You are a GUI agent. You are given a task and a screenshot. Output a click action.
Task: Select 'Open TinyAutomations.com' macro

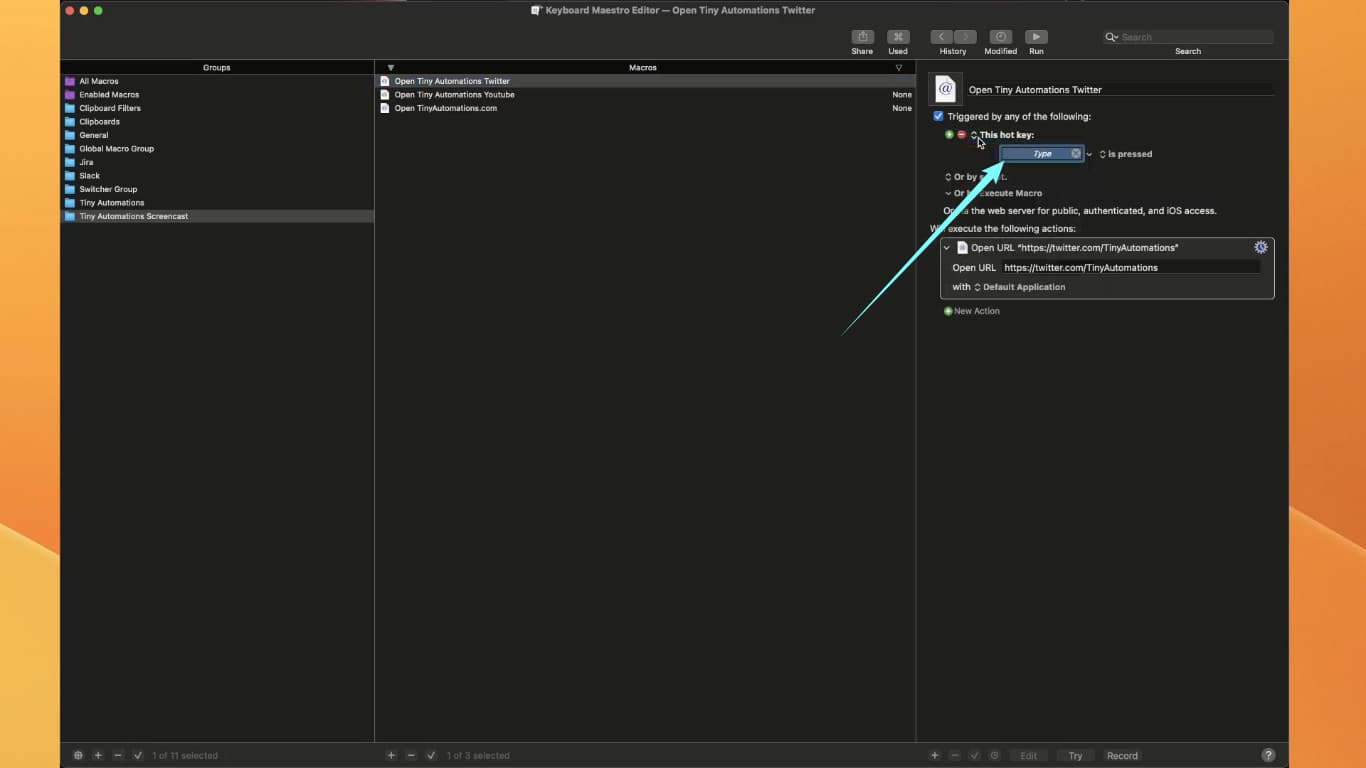[645, 108]
